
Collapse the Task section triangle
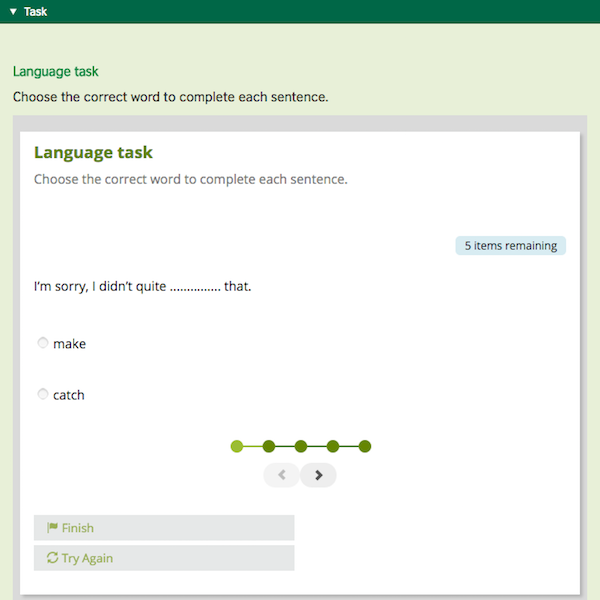pos(13,12)
